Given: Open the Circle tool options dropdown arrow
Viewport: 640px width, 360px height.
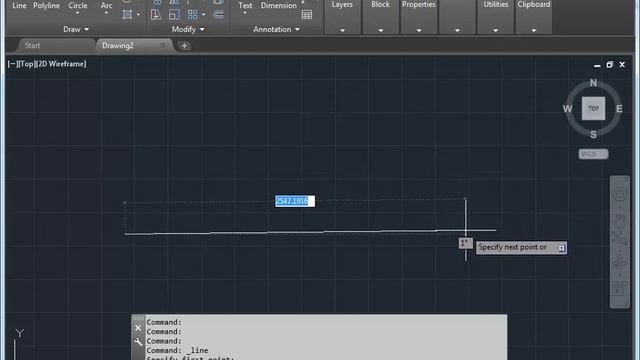Looking at the screenshot, I should click(78, 13).
